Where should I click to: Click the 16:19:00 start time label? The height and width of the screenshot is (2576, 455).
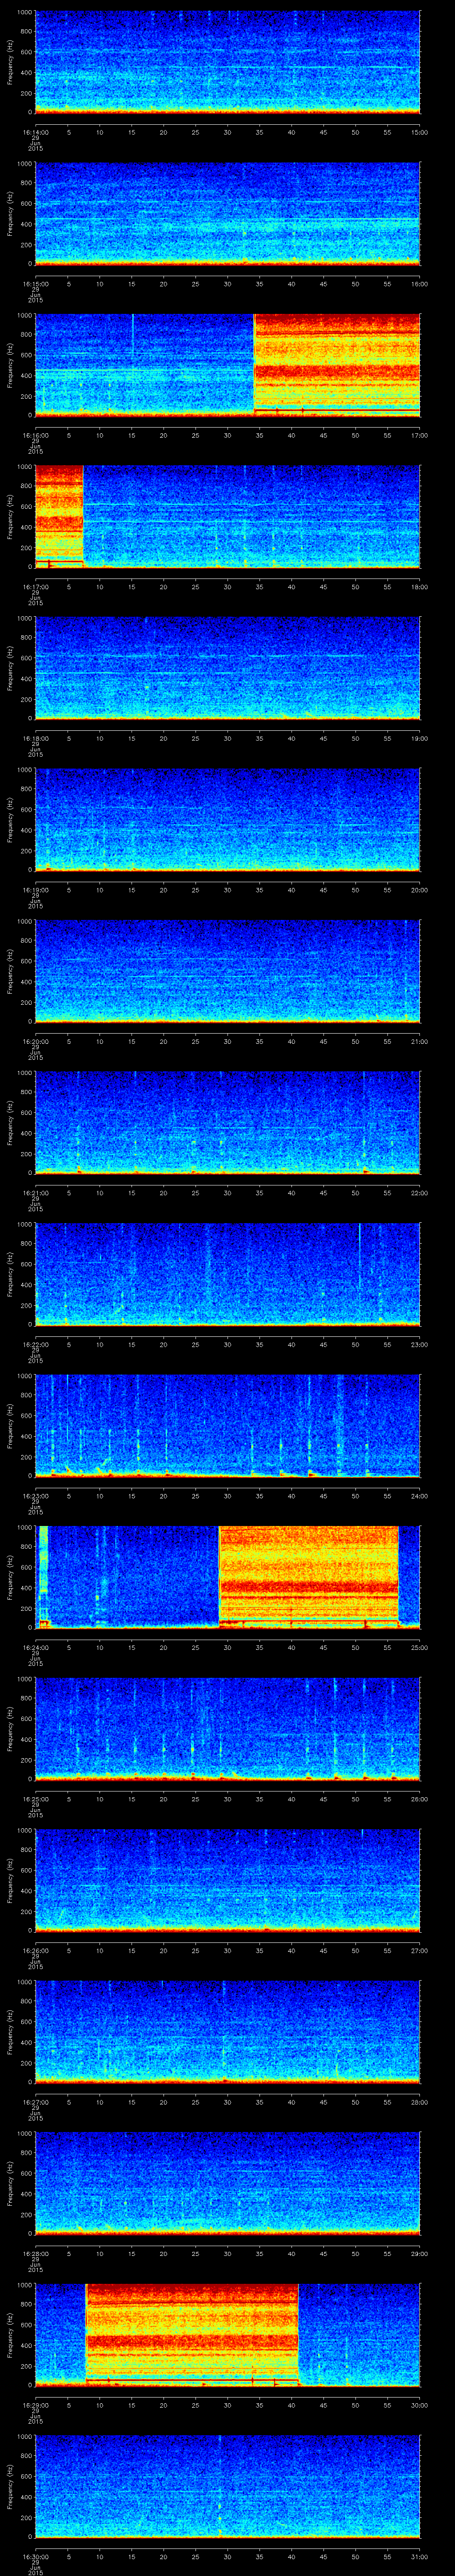35,890
